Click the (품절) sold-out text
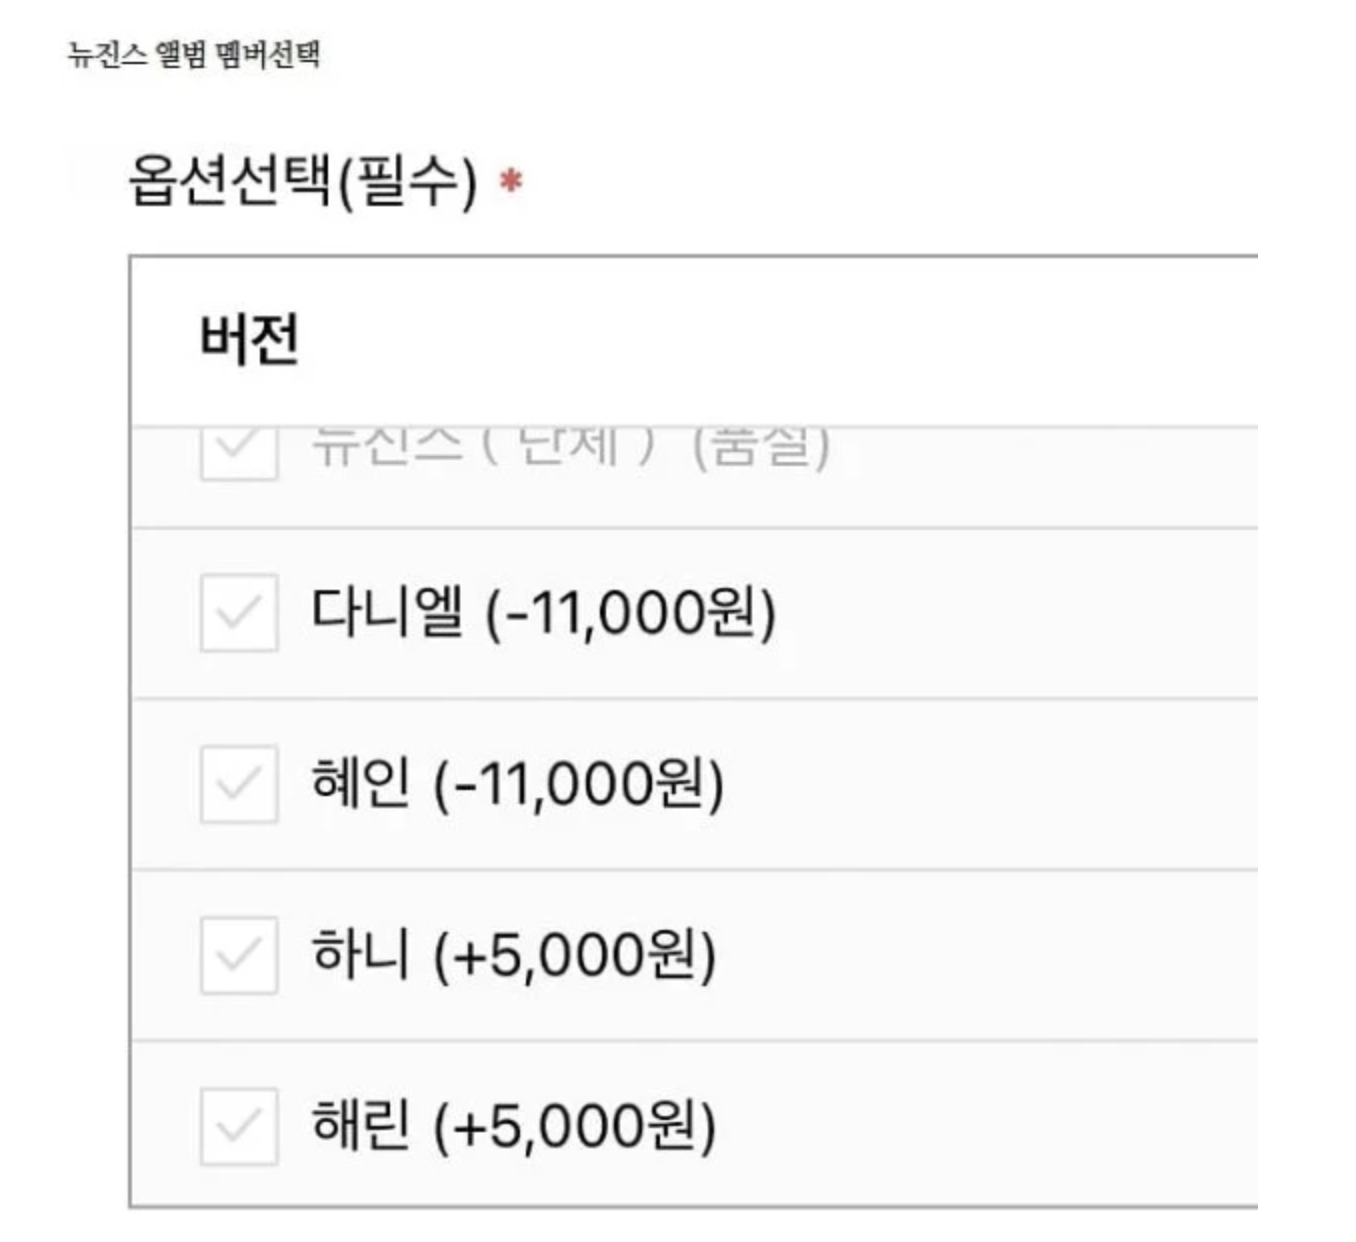This screenshot has width=1356, height=1242. 762,446
